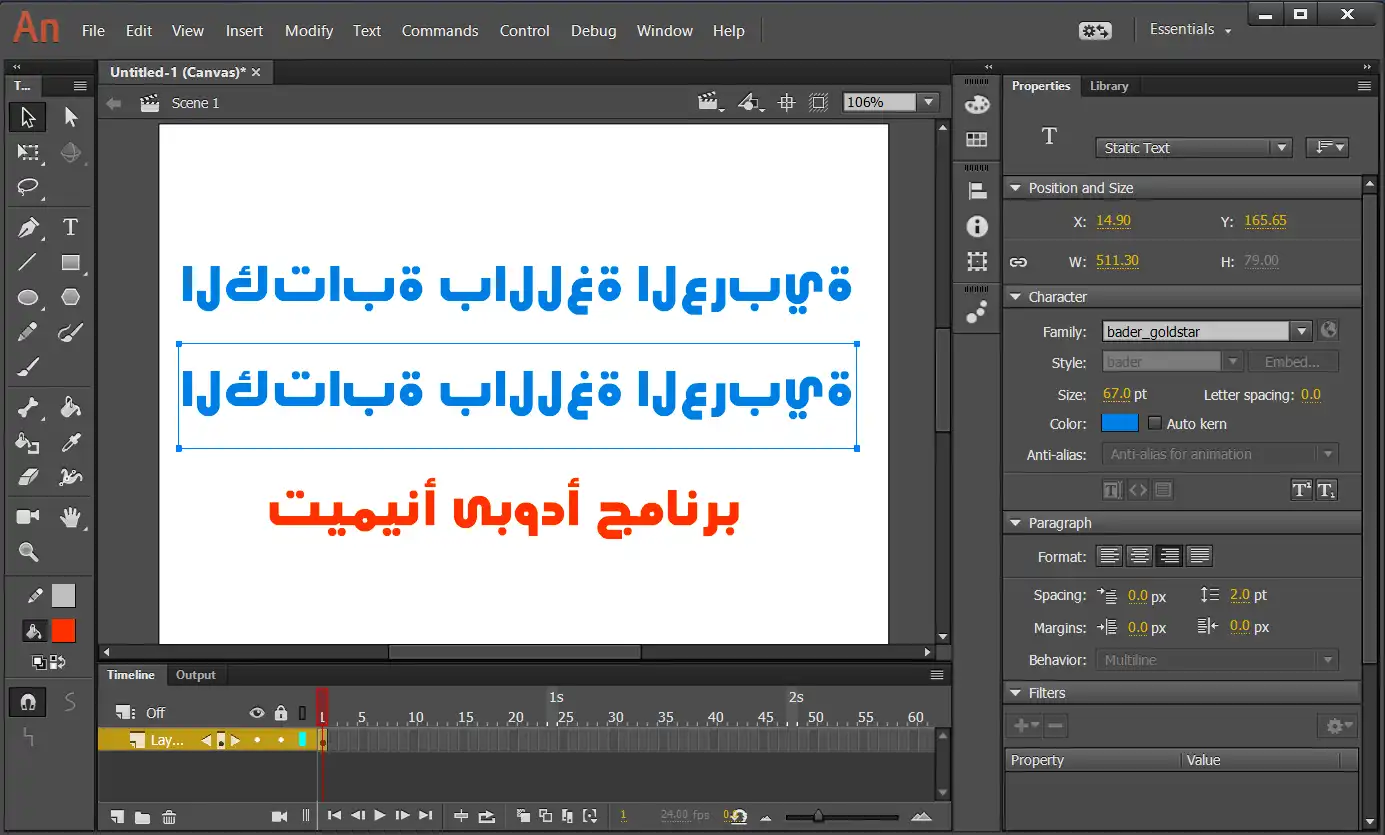The width and height of the screenshot is (1385, 835).
Task: Align paragraph text to center
Action: click(1138, 556)
